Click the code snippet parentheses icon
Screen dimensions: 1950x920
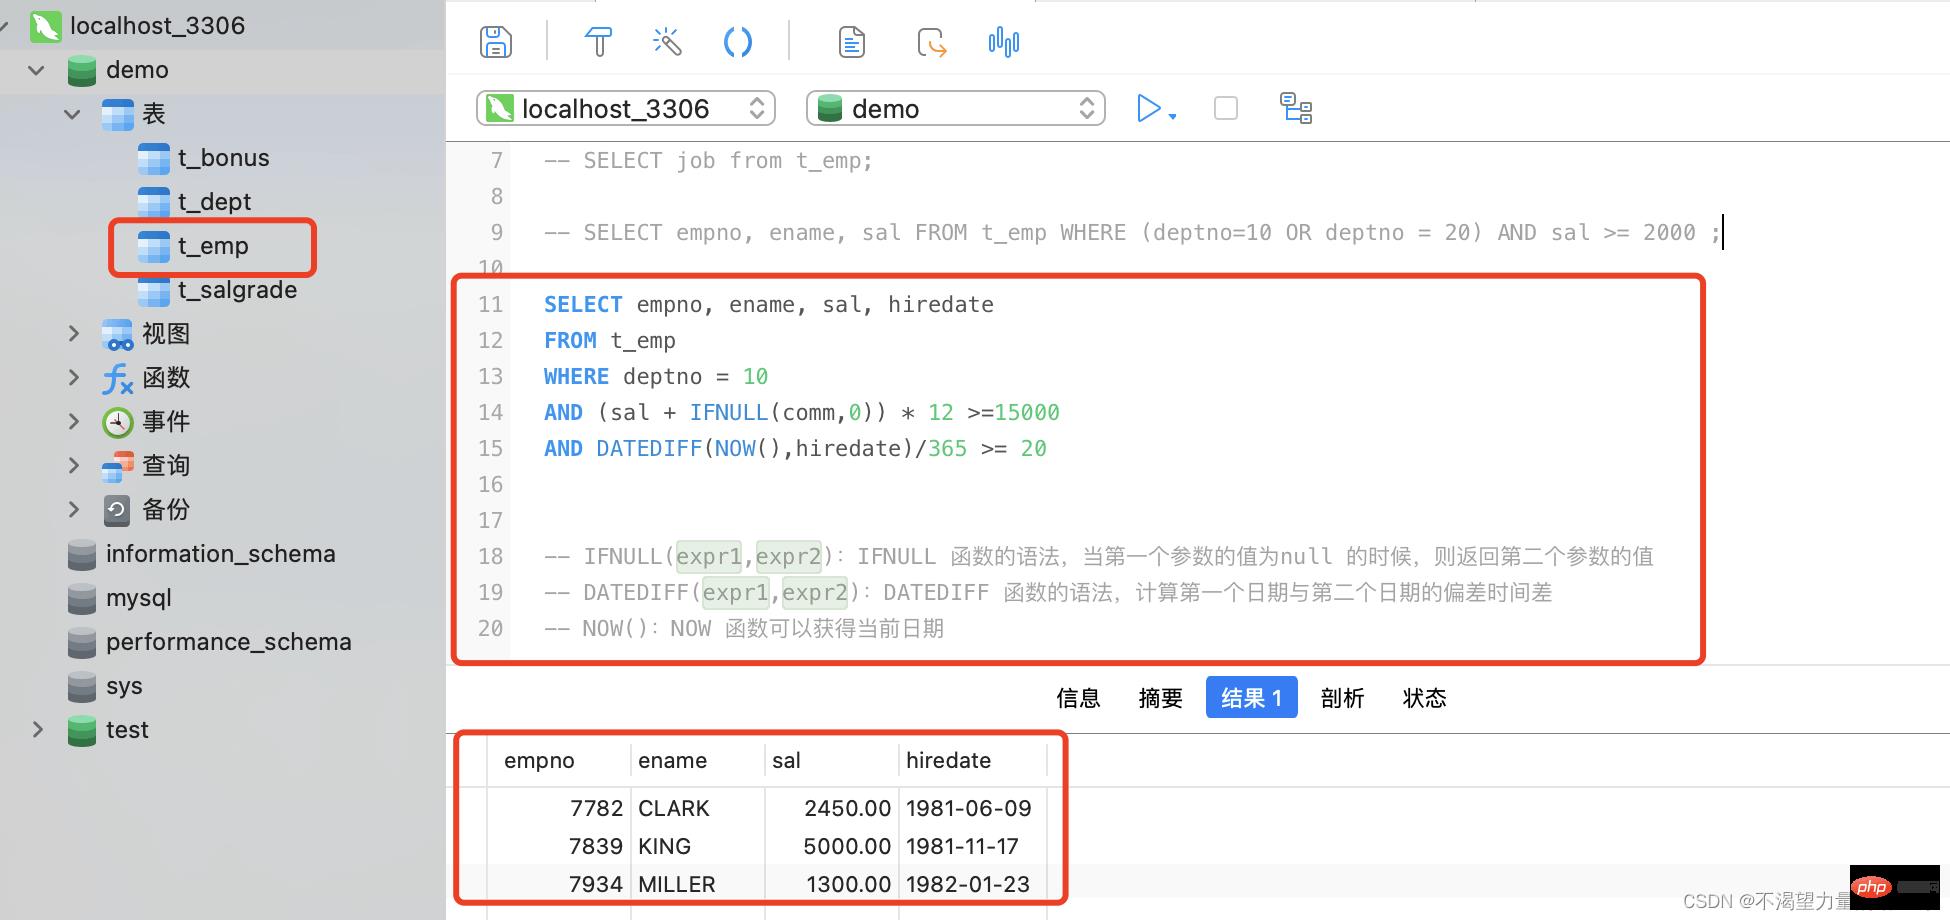pos(737,42)
